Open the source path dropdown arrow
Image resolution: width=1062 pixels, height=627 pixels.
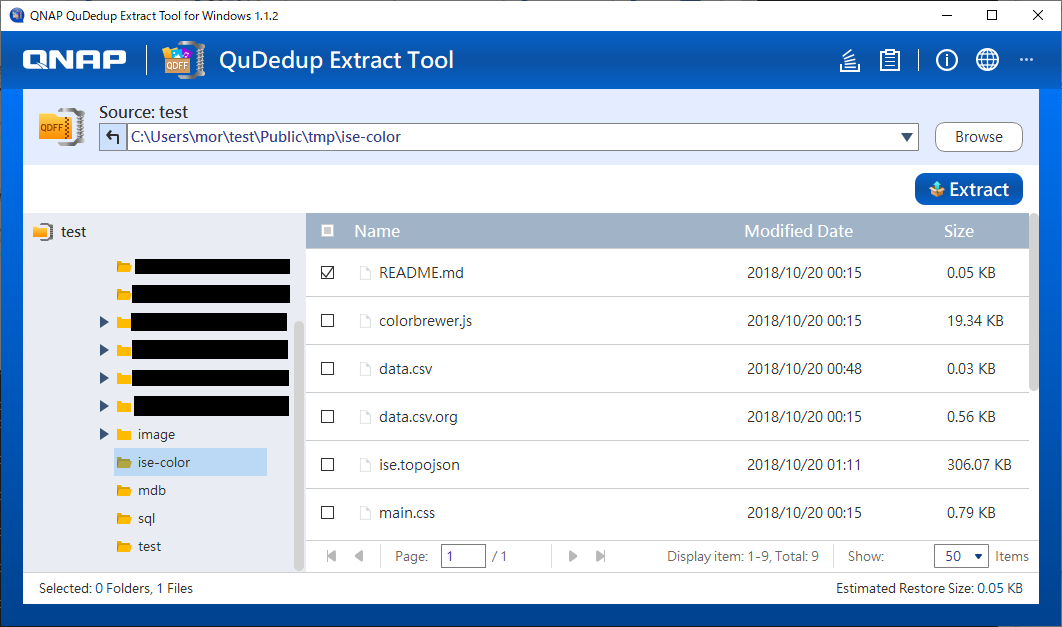[907, 137]
